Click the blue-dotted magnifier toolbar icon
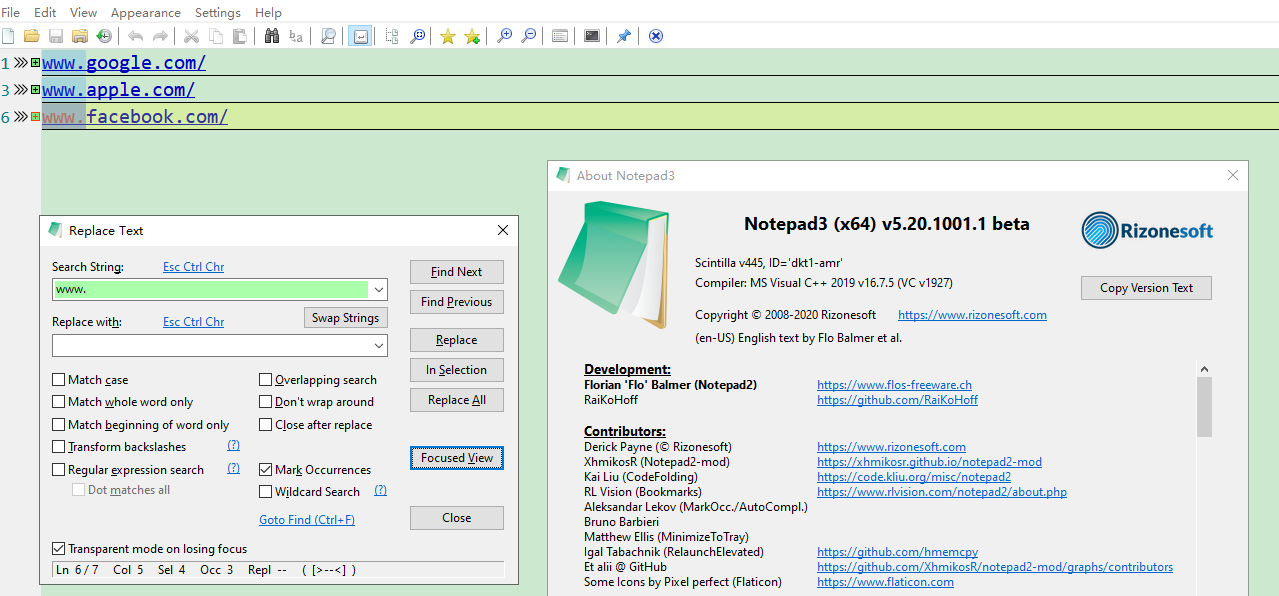This screenshot has width=1279, height=596. click(416, 36)
